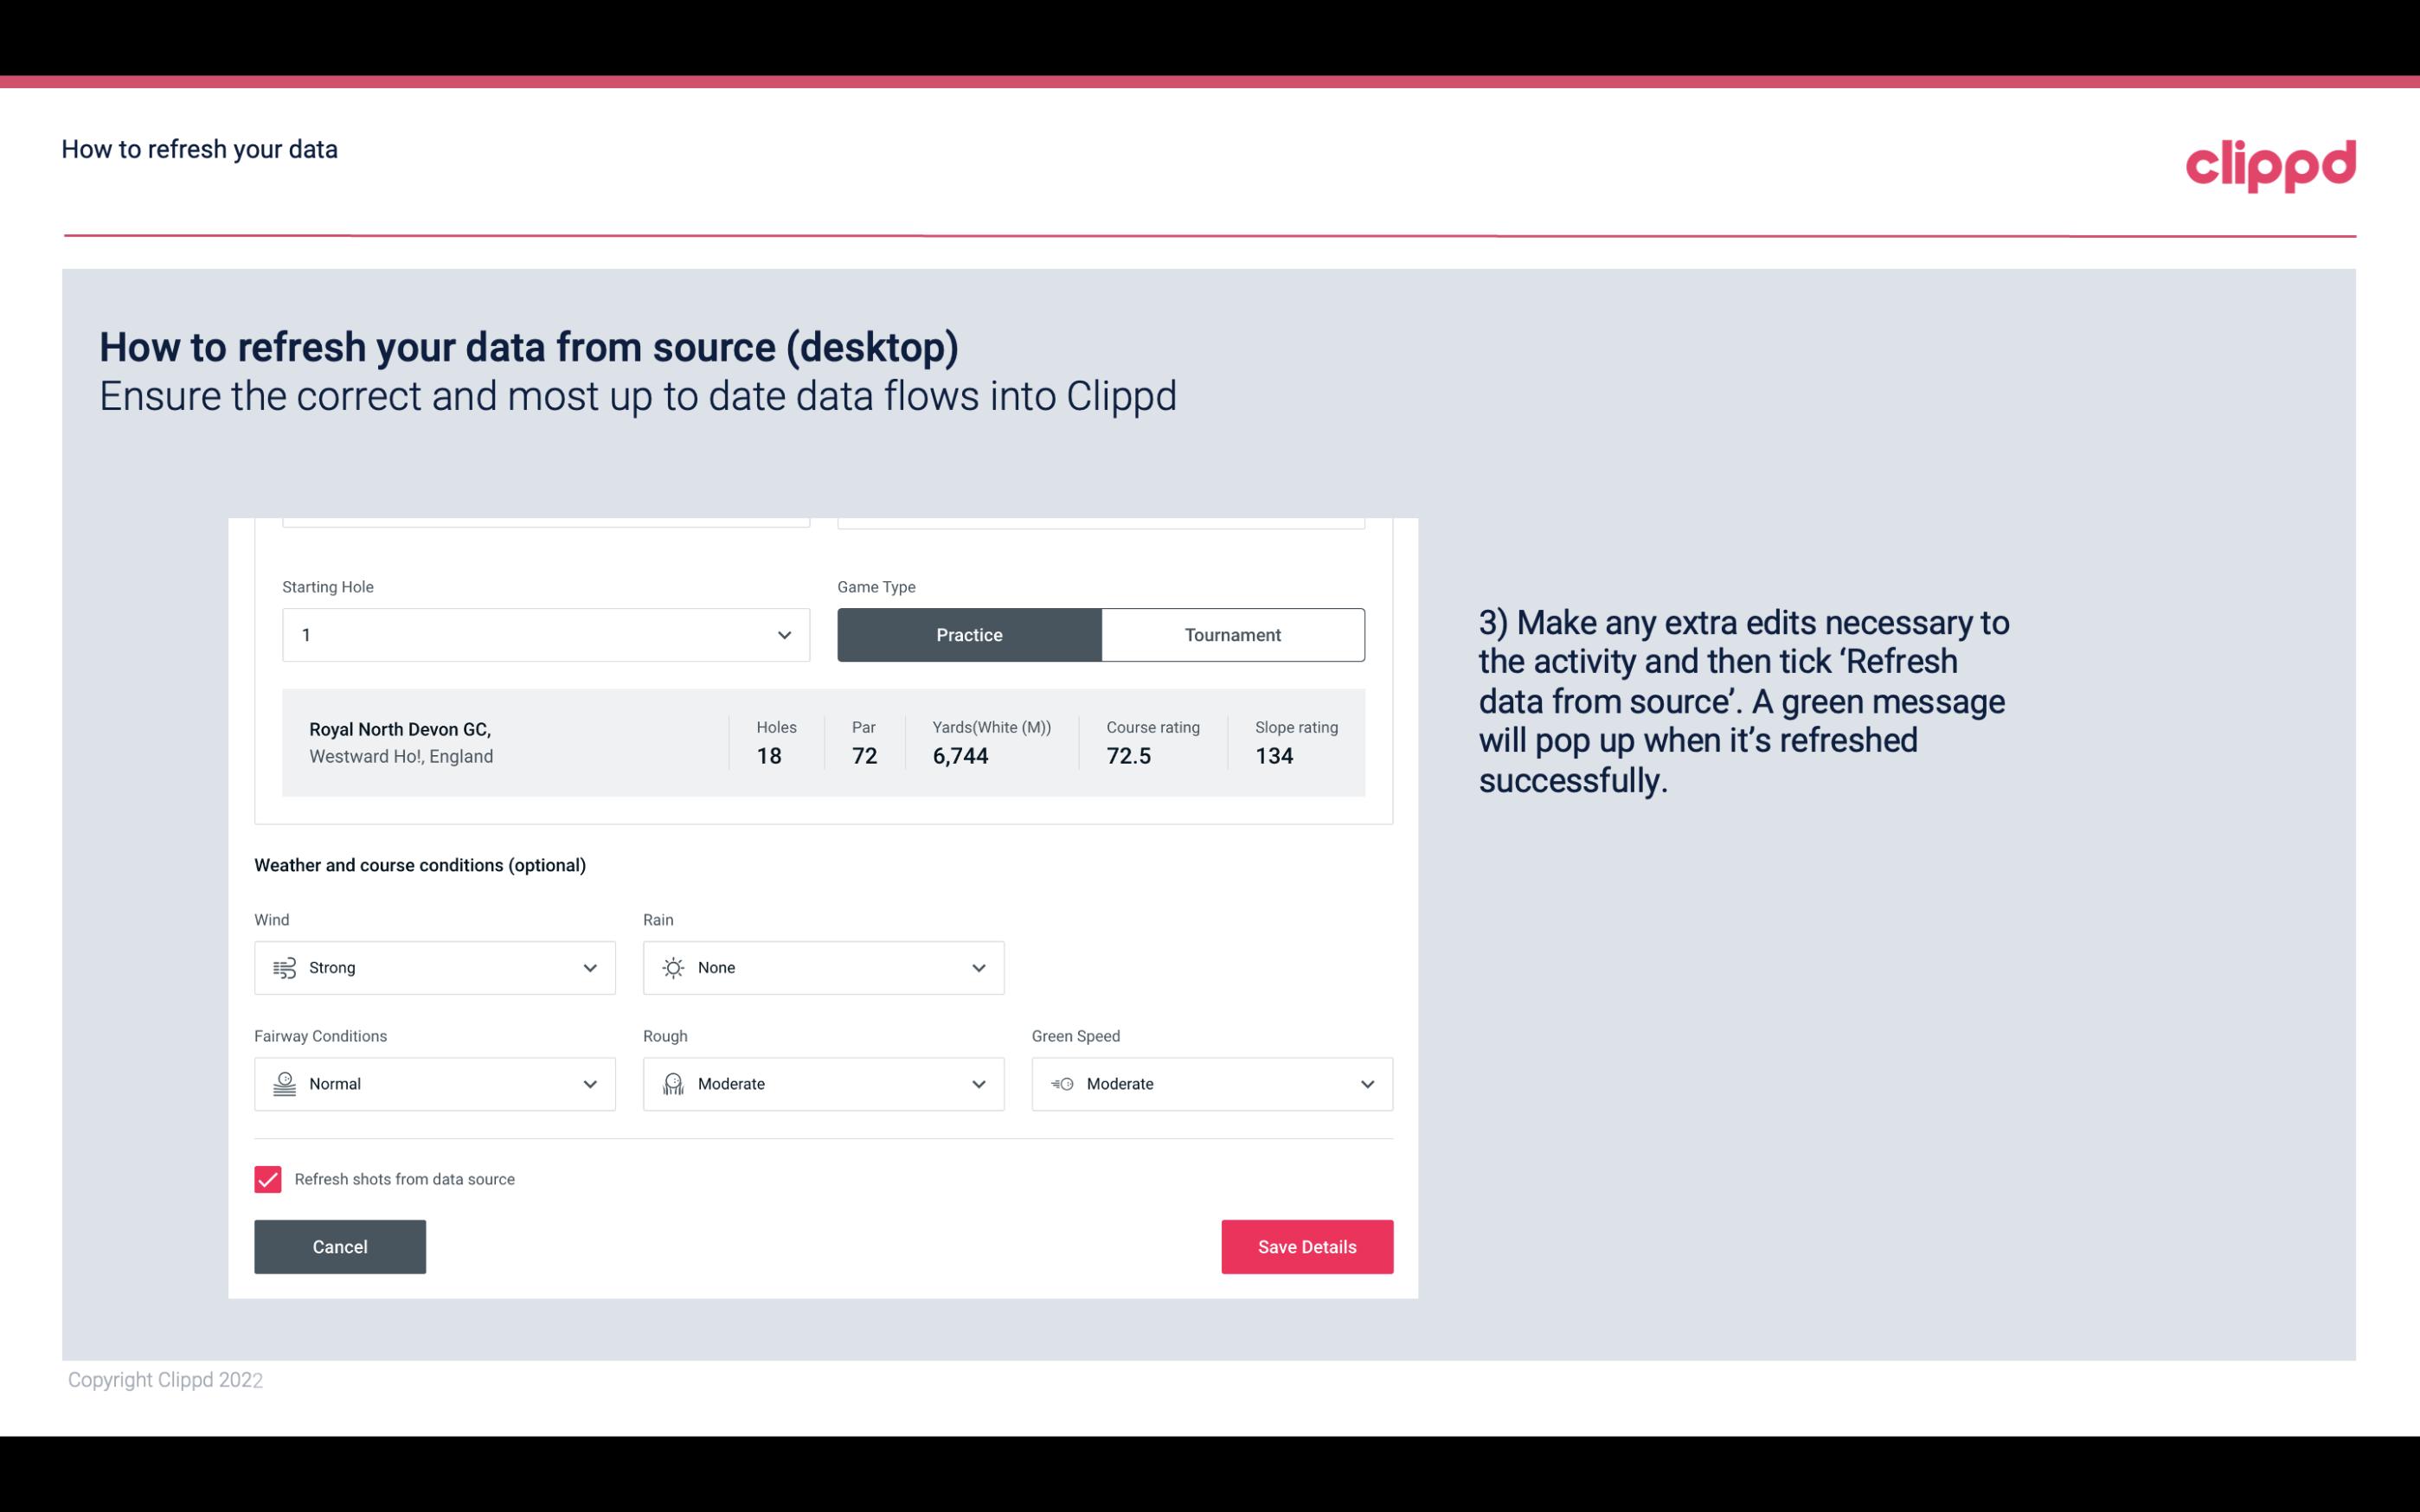Click Cancel button
The height and width of the screenshot is (1512, 2420).
click(340, 1247)
